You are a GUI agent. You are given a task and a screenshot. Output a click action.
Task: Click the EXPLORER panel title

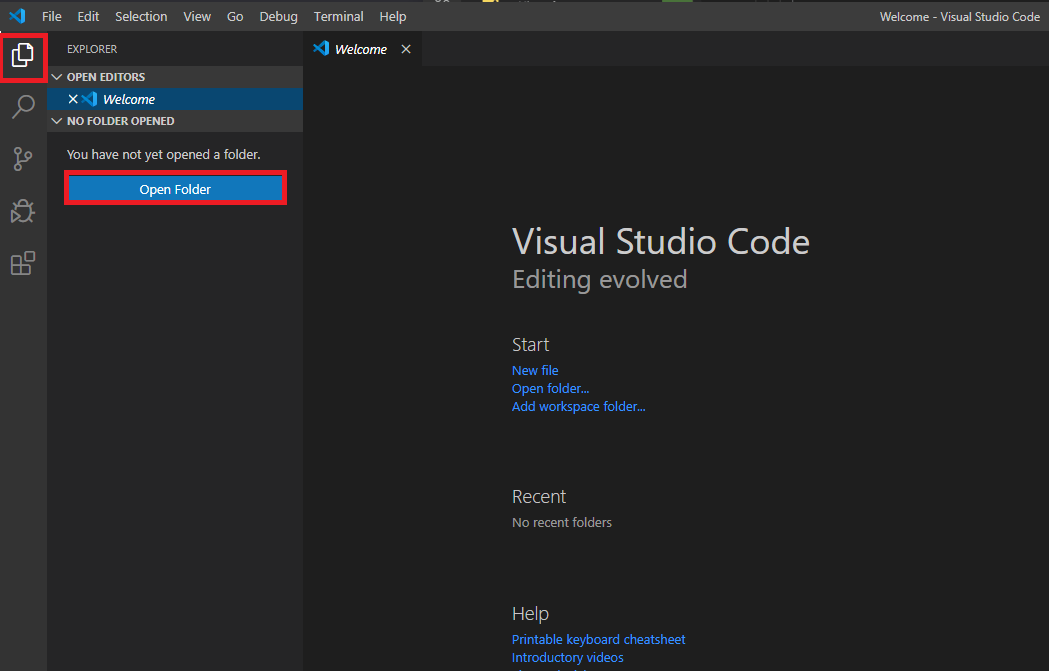click(92, 50)
